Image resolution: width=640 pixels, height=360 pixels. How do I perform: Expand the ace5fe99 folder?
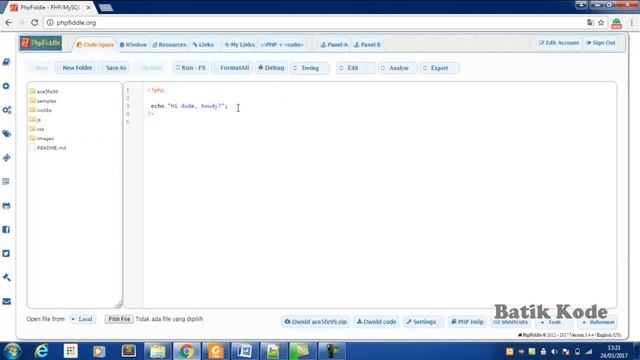pos(44,91)
